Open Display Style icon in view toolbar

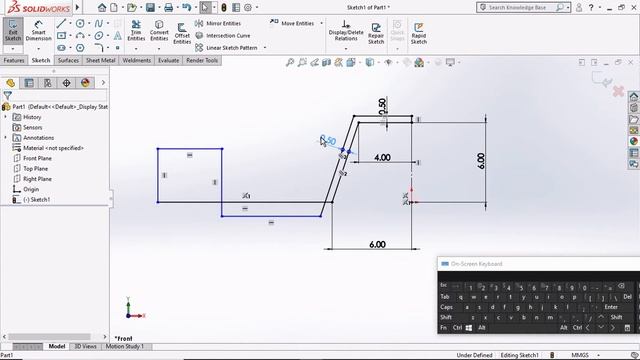[370, 62]
